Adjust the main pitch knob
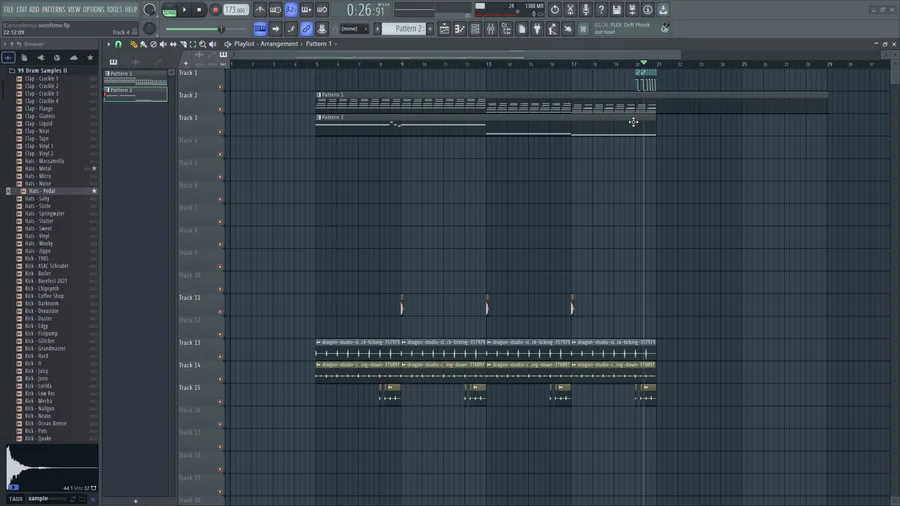This screenshot has width=900, height=506. (149, 29)
